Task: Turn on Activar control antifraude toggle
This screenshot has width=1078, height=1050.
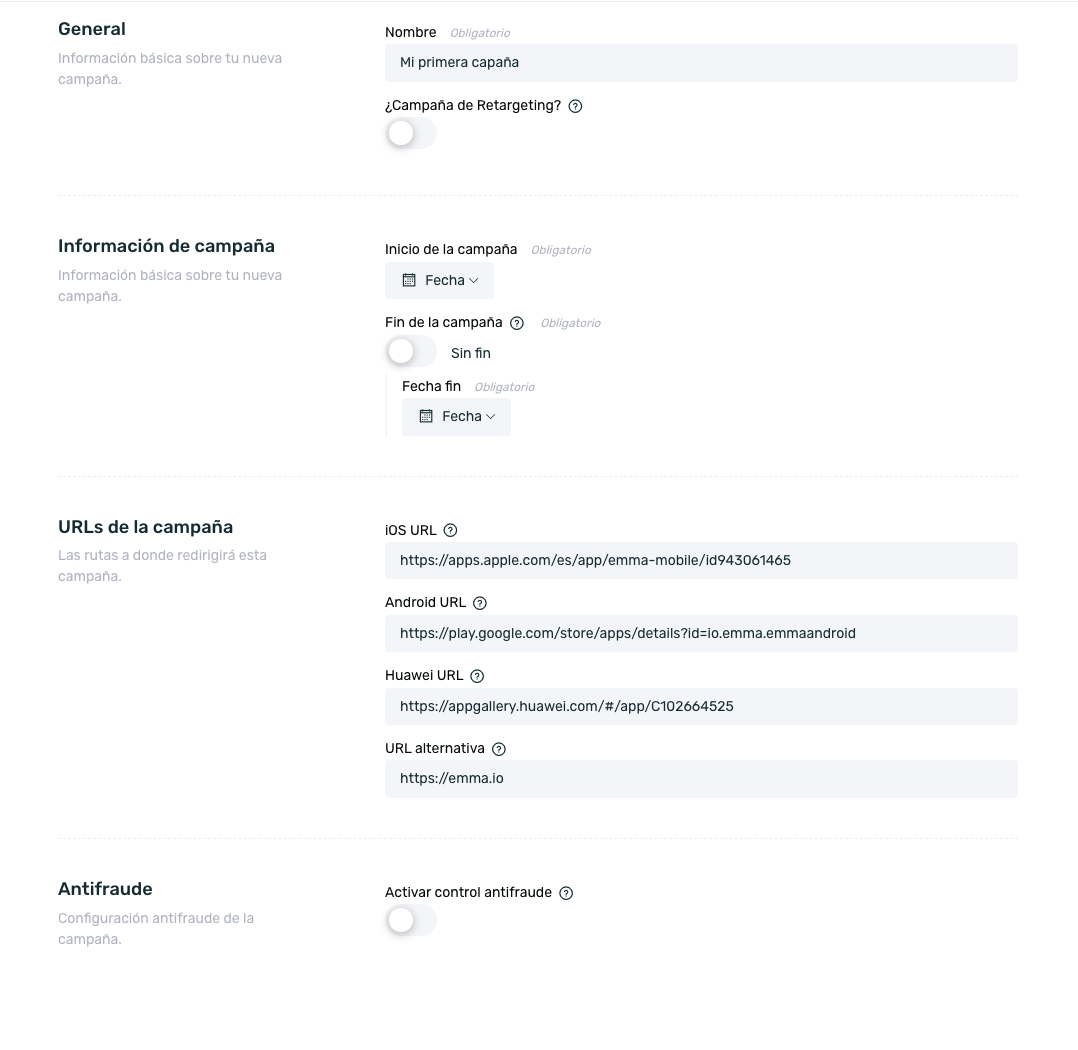Action: 410,920
